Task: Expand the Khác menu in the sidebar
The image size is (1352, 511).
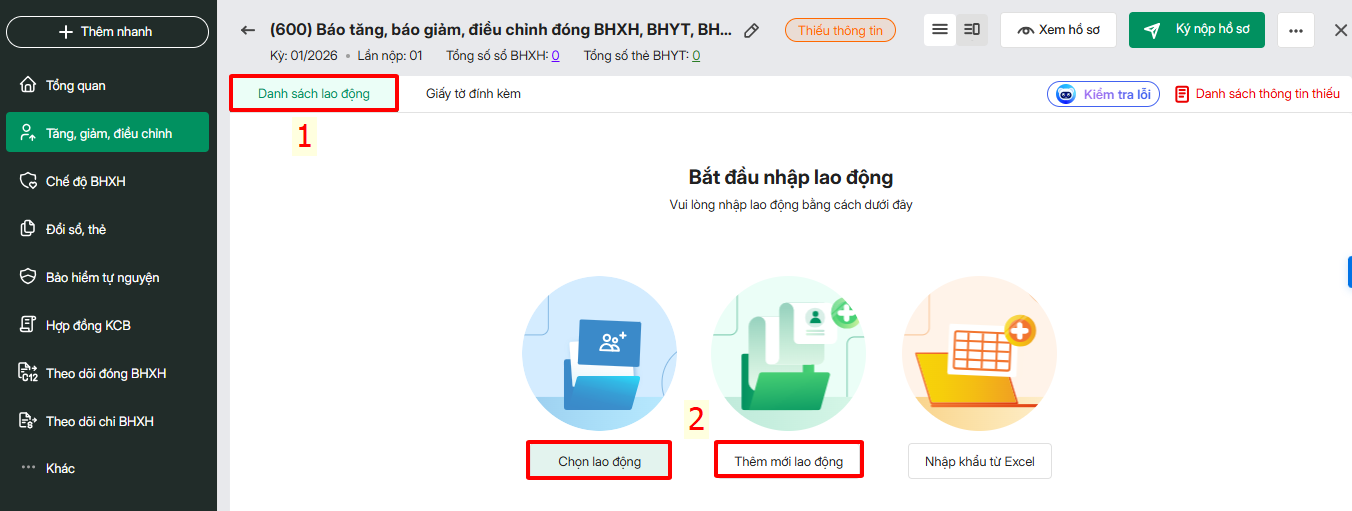Action: (x=60, y=469)
